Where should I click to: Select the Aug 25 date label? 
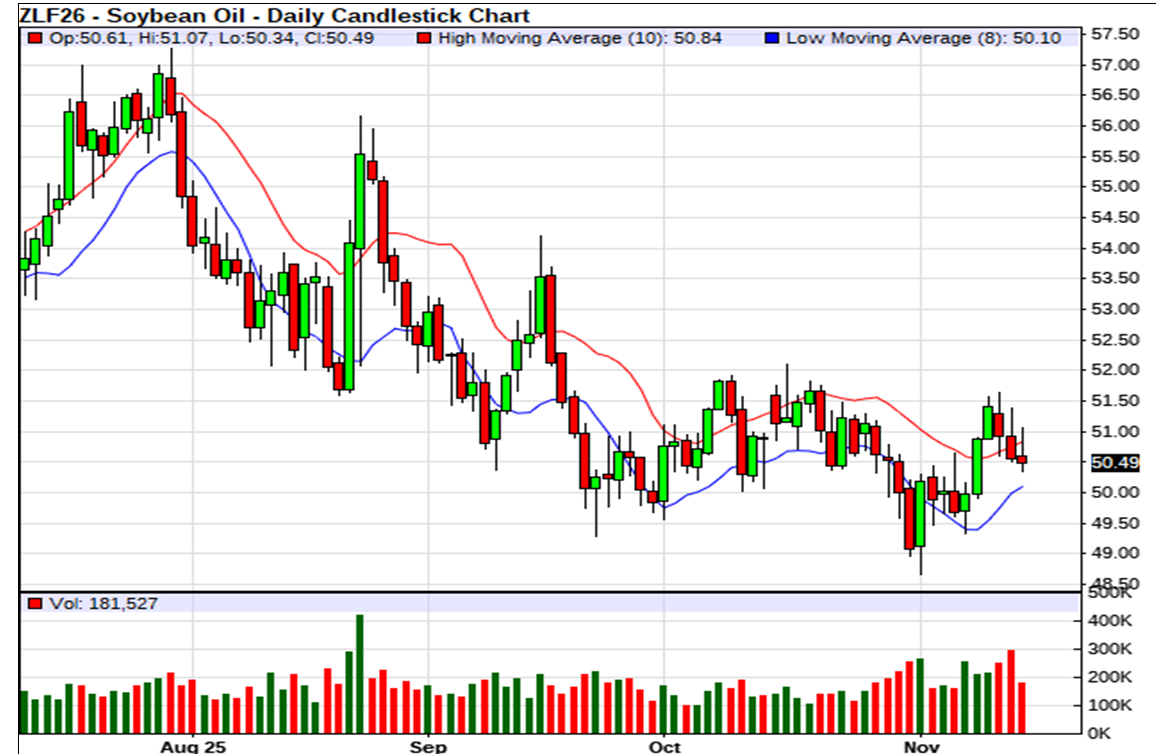pos(194,746)
